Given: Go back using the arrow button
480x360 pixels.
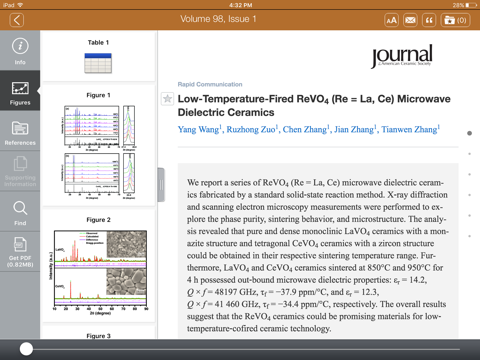Looking at the screenshot, I should [x=17, y=20].
